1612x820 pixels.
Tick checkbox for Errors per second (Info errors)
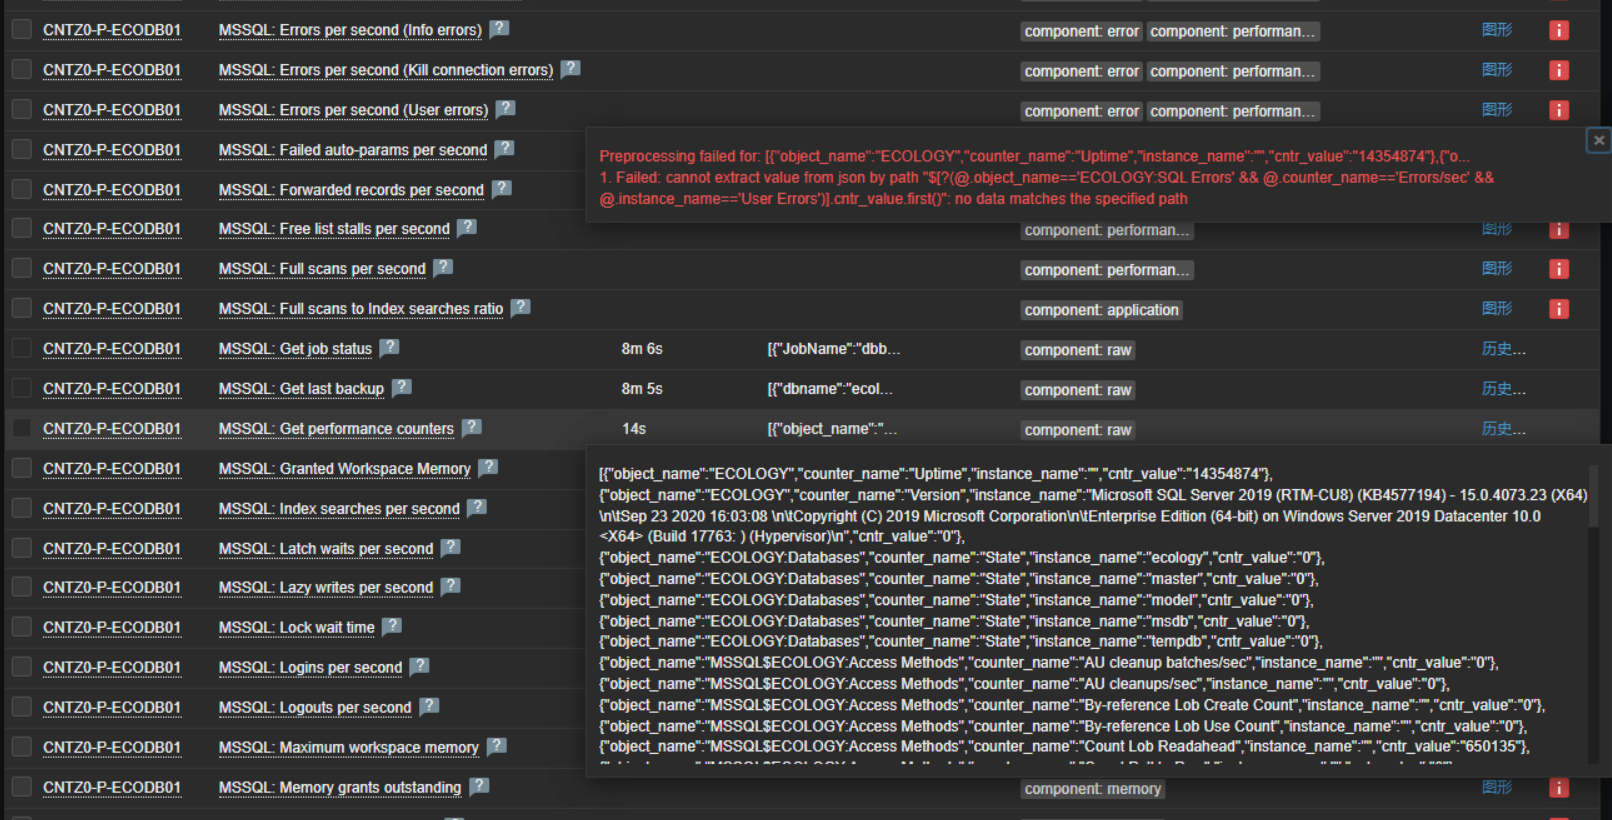21,29
